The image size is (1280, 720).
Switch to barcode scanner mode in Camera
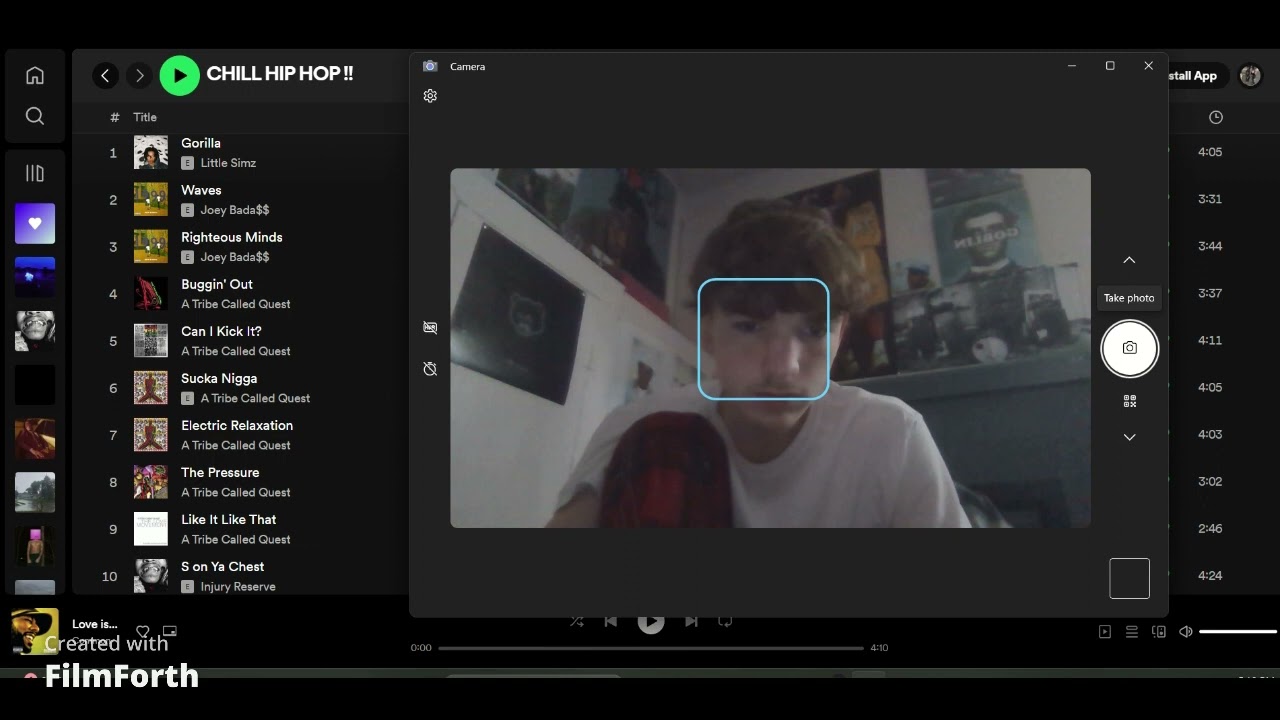click(x=1130, y=401)
